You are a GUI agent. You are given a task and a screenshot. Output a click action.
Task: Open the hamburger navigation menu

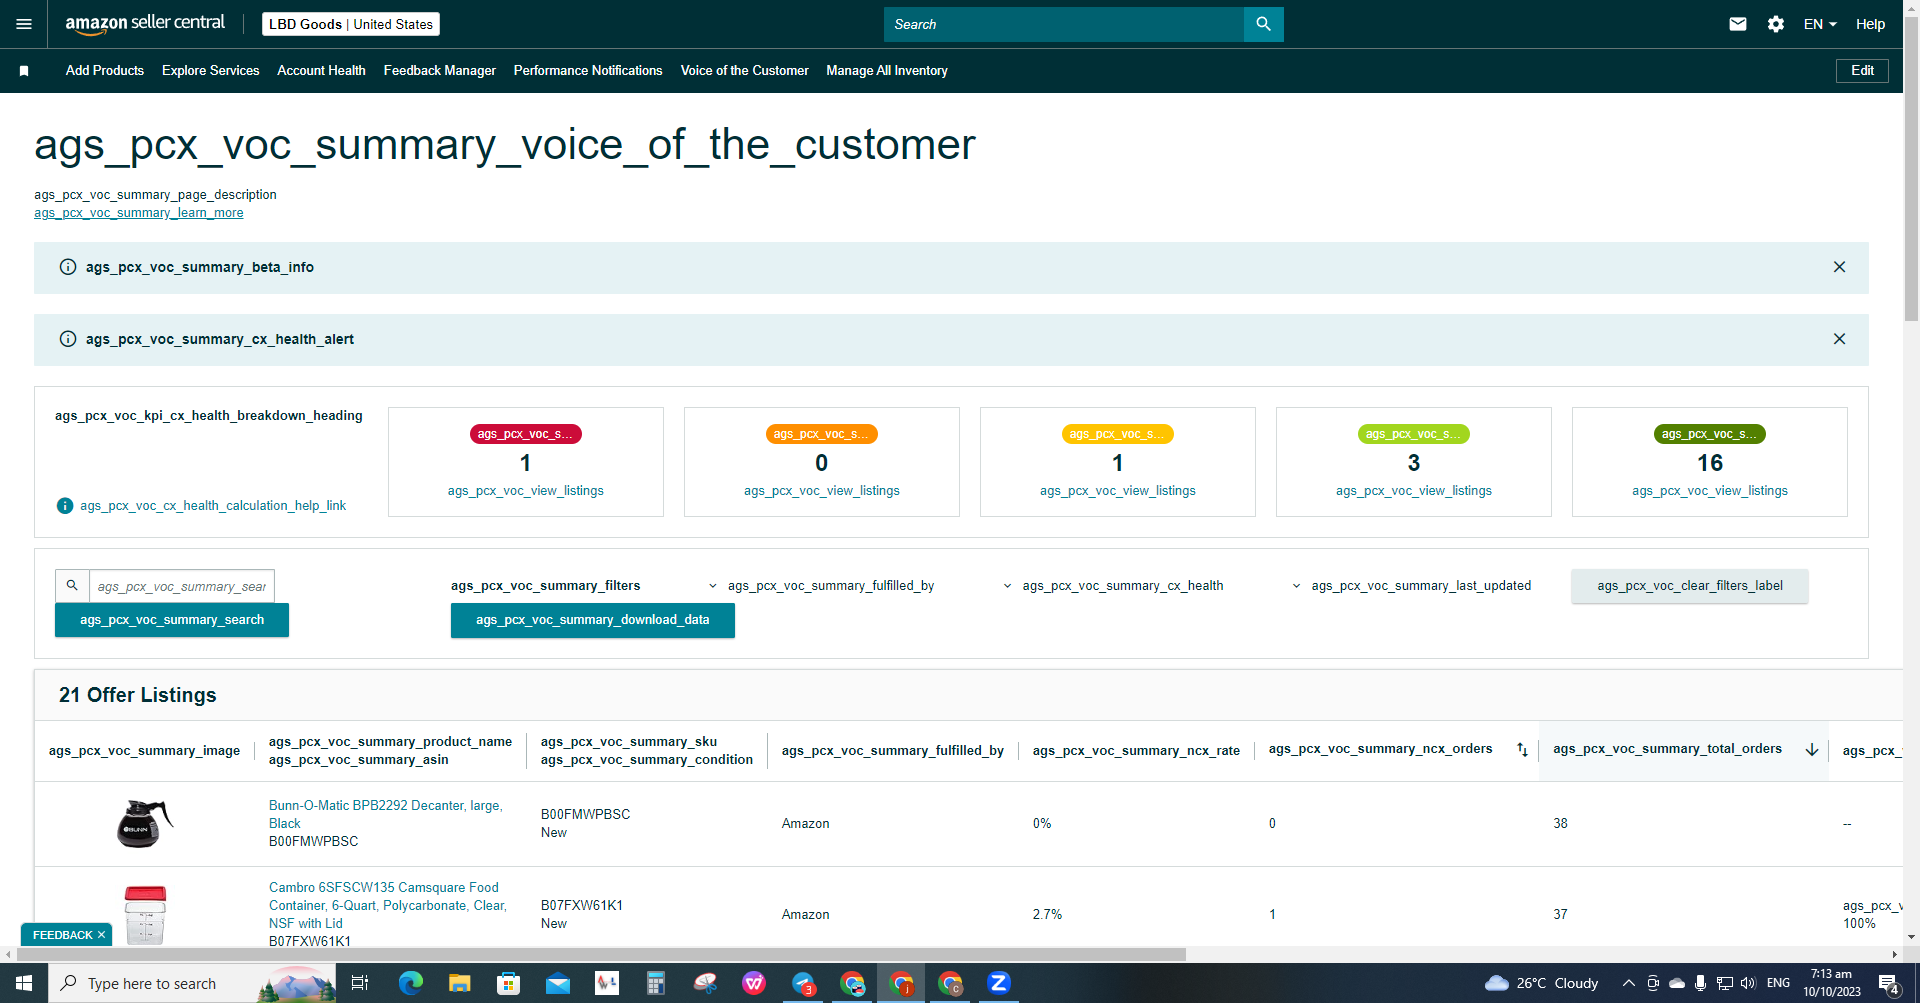[x=24, y=24]
